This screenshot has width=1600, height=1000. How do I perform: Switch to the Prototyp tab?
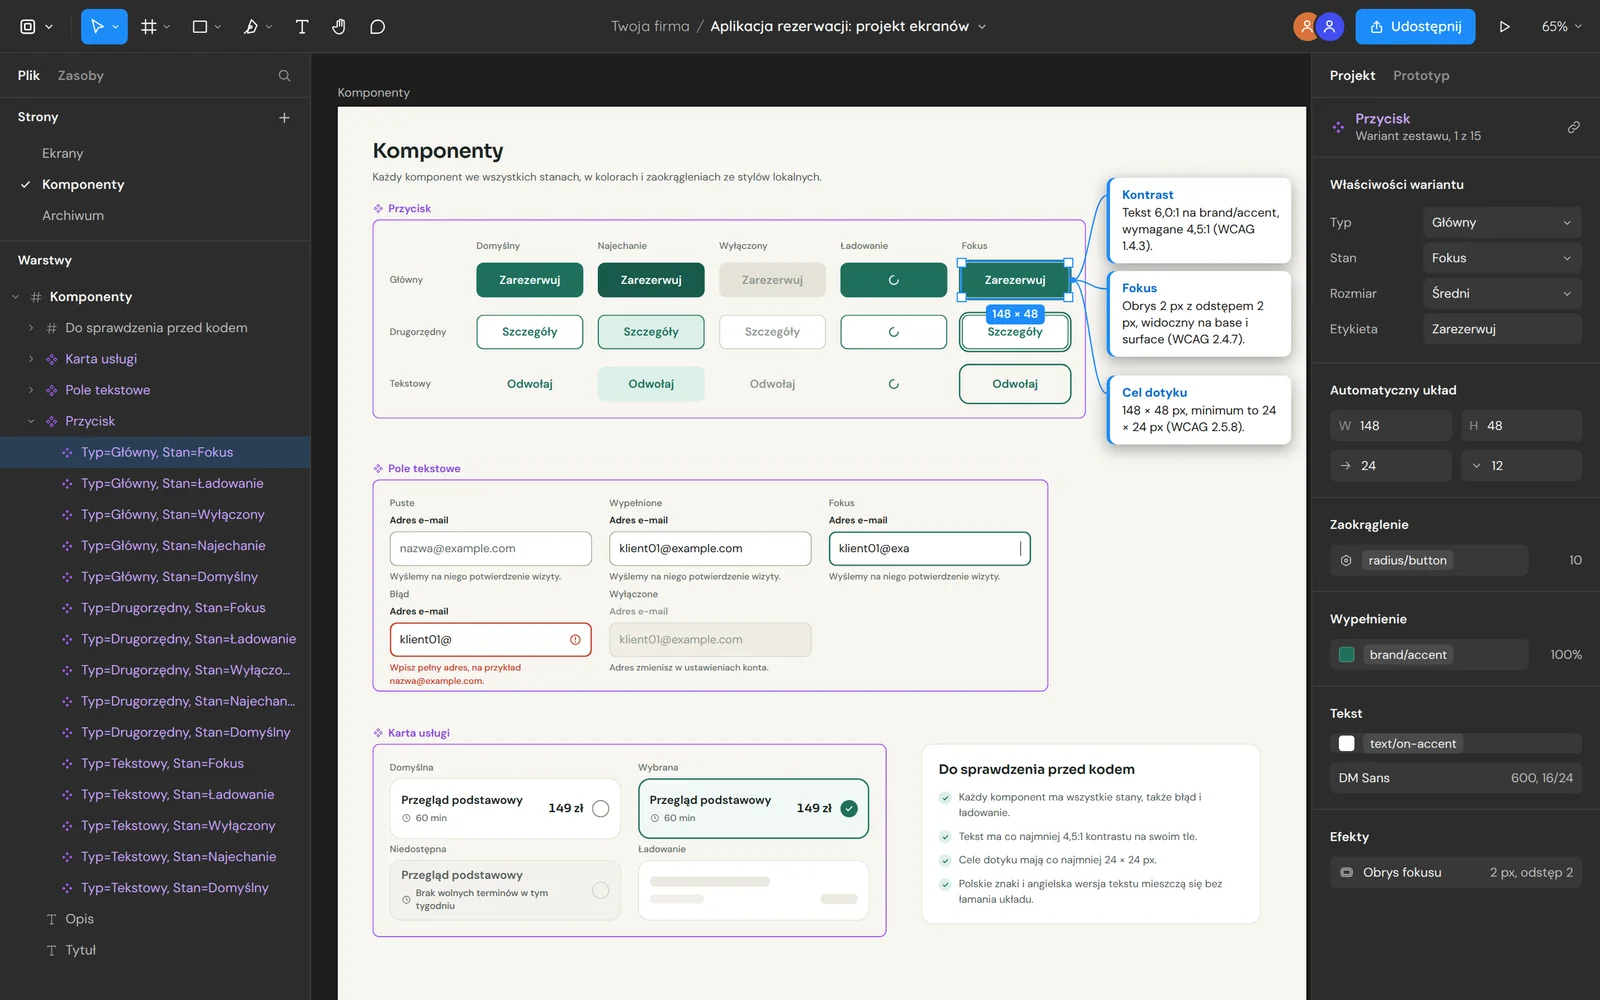1421,76
